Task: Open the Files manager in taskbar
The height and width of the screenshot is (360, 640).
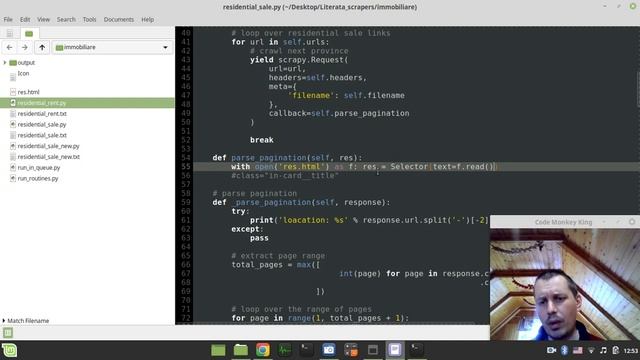Action: 241,350
